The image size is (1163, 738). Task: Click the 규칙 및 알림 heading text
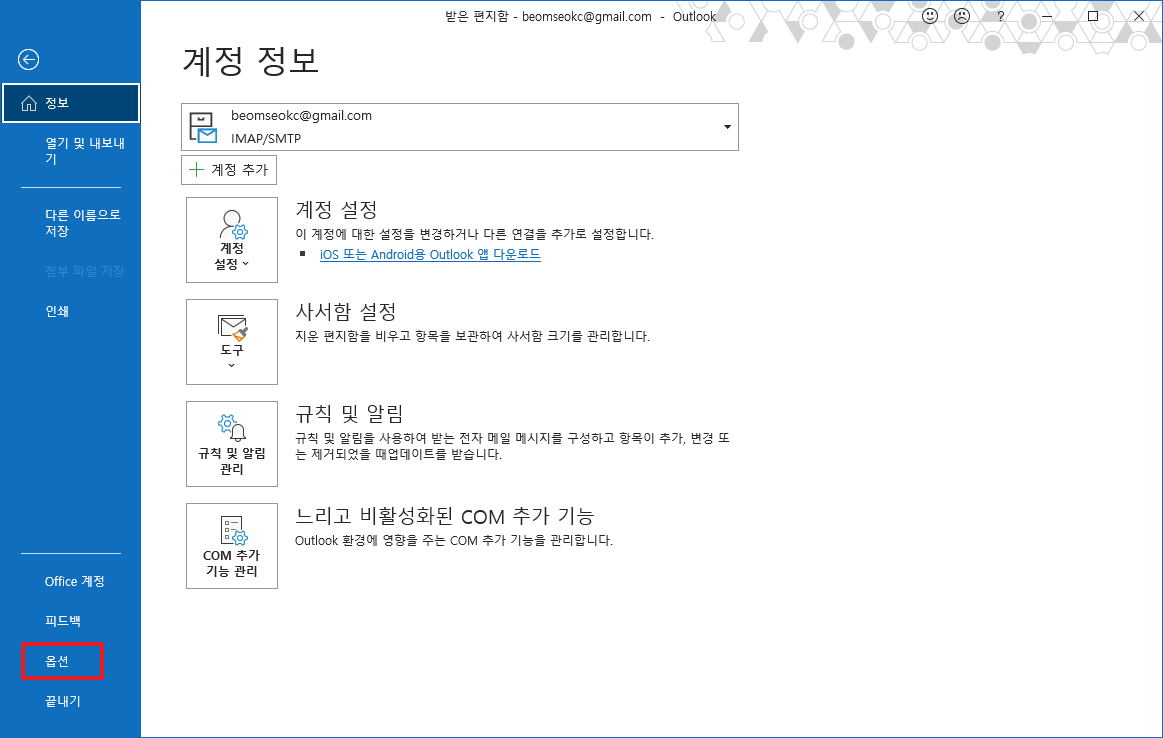point(349,414)
